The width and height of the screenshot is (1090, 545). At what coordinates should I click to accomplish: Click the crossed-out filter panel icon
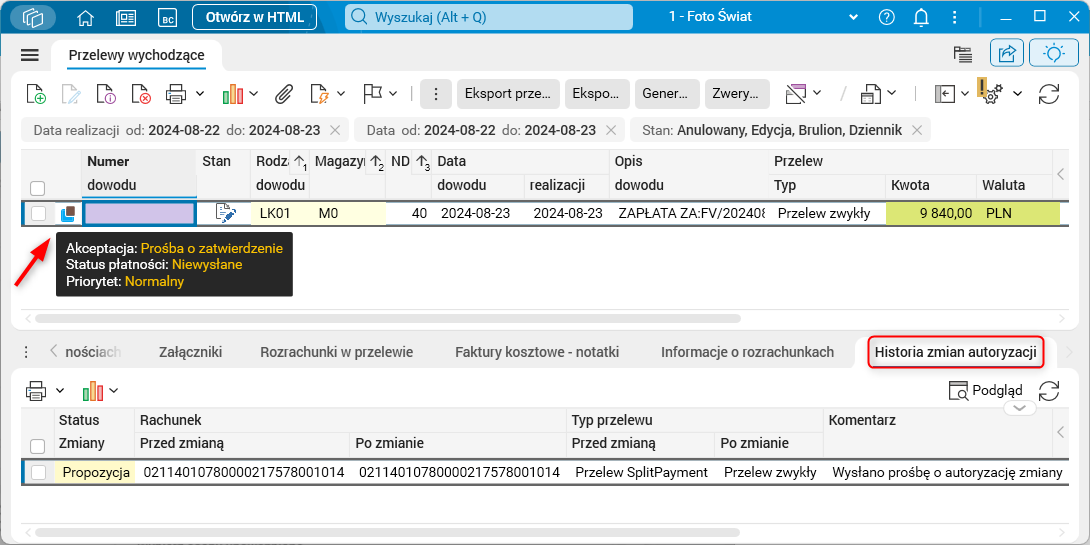[x=795, y=93]
